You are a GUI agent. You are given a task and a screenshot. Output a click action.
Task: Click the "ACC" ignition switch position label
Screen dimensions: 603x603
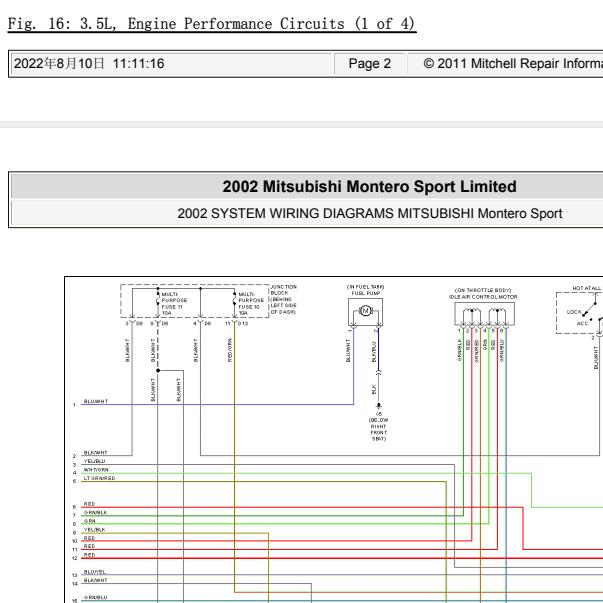582,323
